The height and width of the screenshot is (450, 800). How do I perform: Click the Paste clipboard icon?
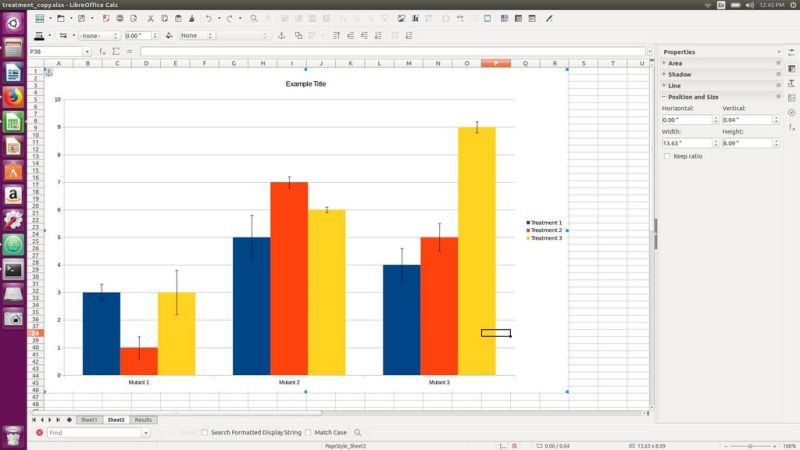pyautogui.click(x=178, y=18)
